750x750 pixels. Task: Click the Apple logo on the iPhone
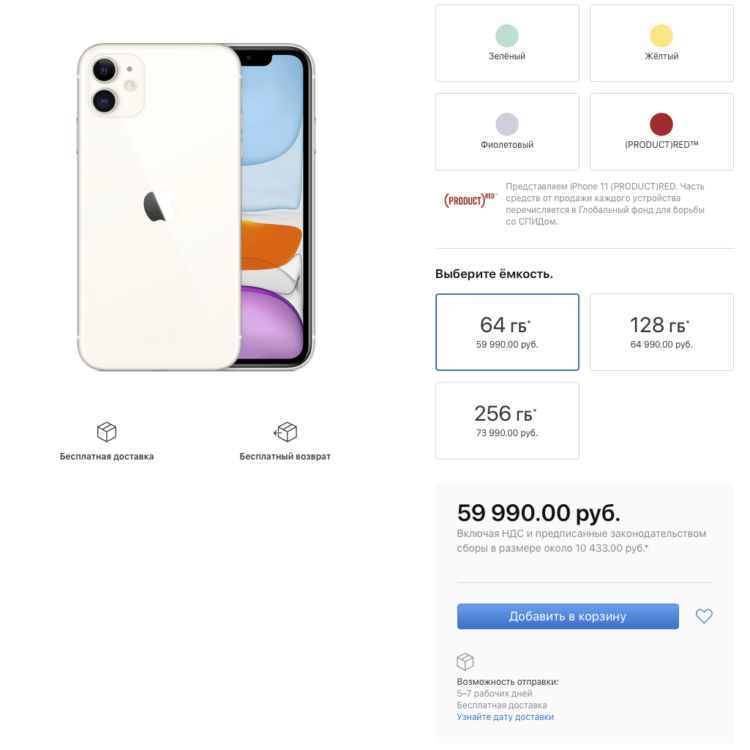tap(159, 203)
